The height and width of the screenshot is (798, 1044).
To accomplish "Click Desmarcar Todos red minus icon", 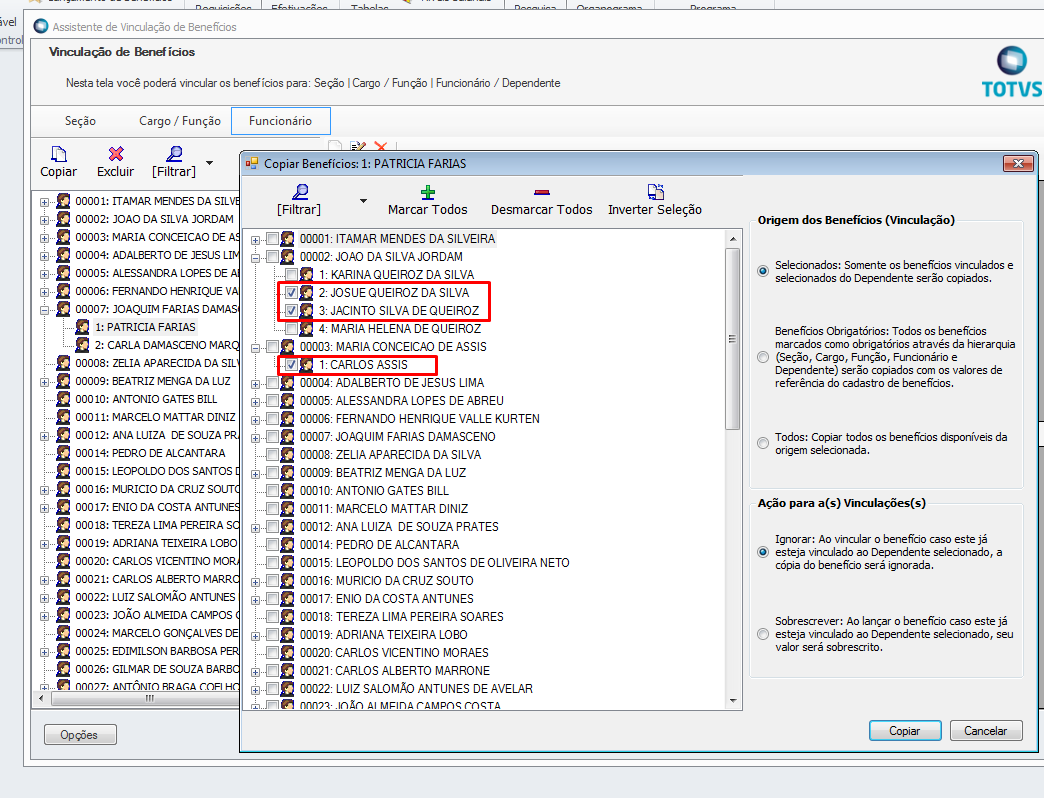I will [541, 192].
